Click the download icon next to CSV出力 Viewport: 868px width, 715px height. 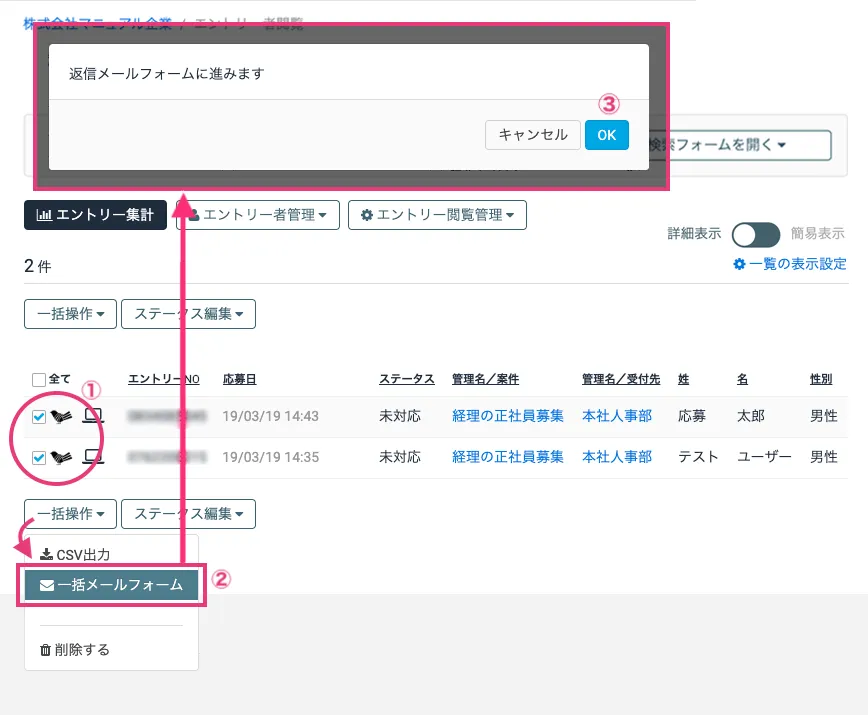coord(46,554)
